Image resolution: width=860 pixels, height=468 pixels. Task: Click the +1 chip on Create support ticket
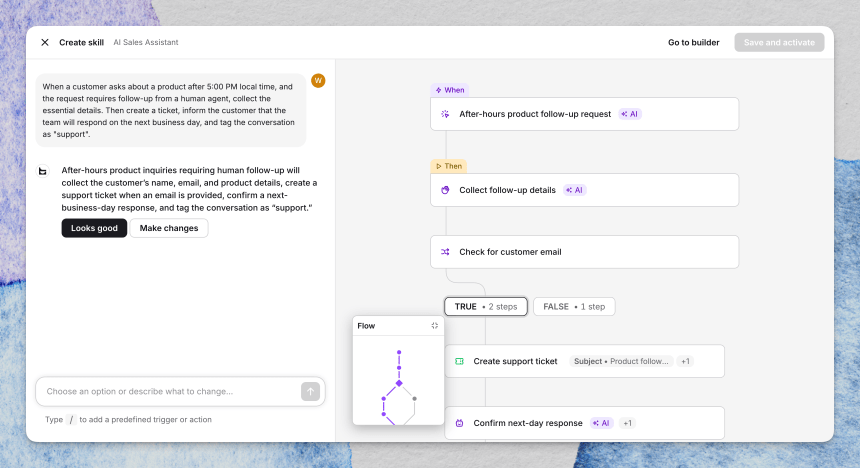tap(685, 361)
